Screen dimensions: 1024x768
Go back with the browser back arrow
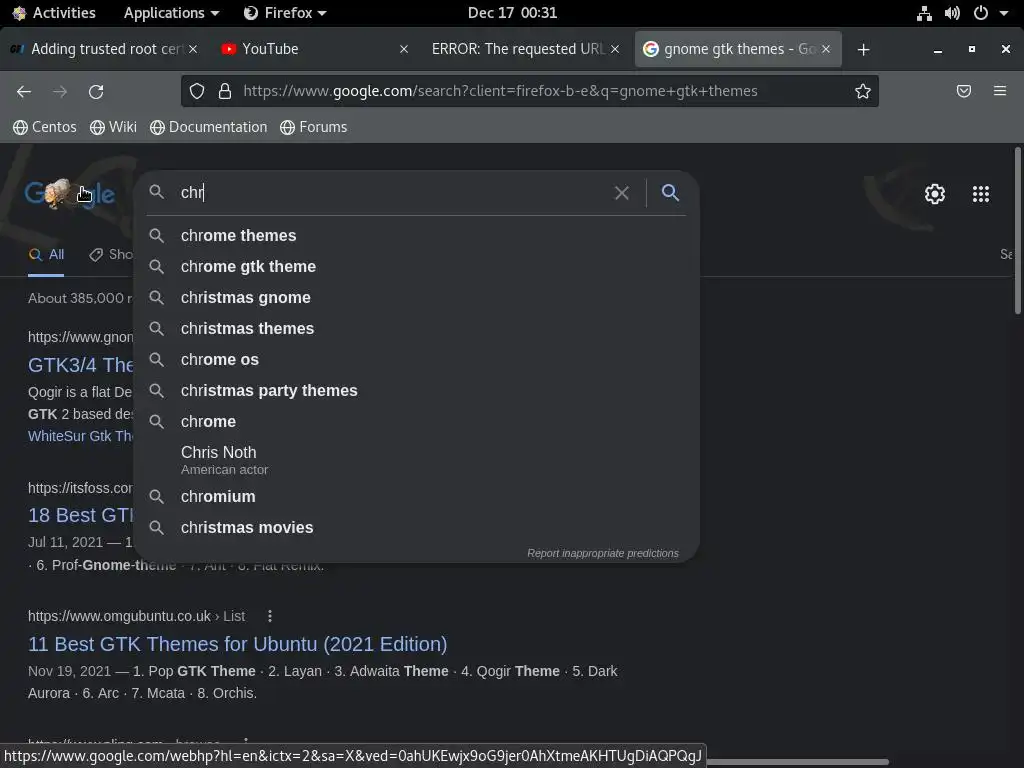[24, 91]
